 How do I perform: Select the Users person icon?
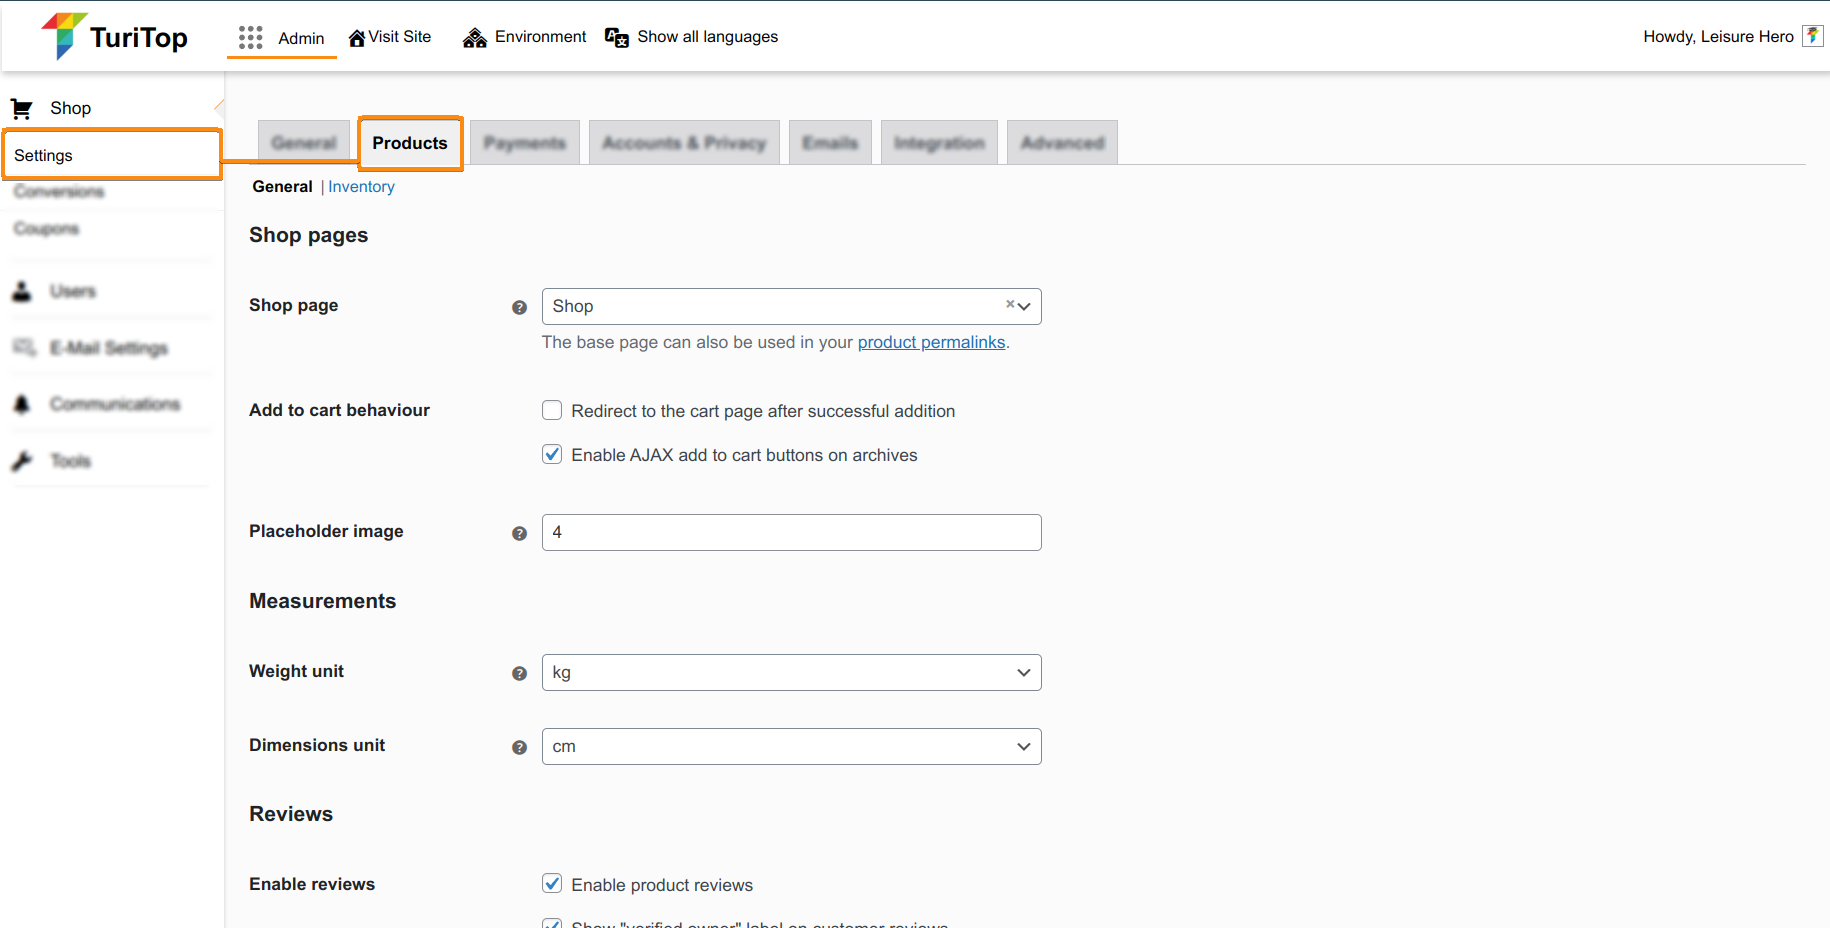click(22, 290)
